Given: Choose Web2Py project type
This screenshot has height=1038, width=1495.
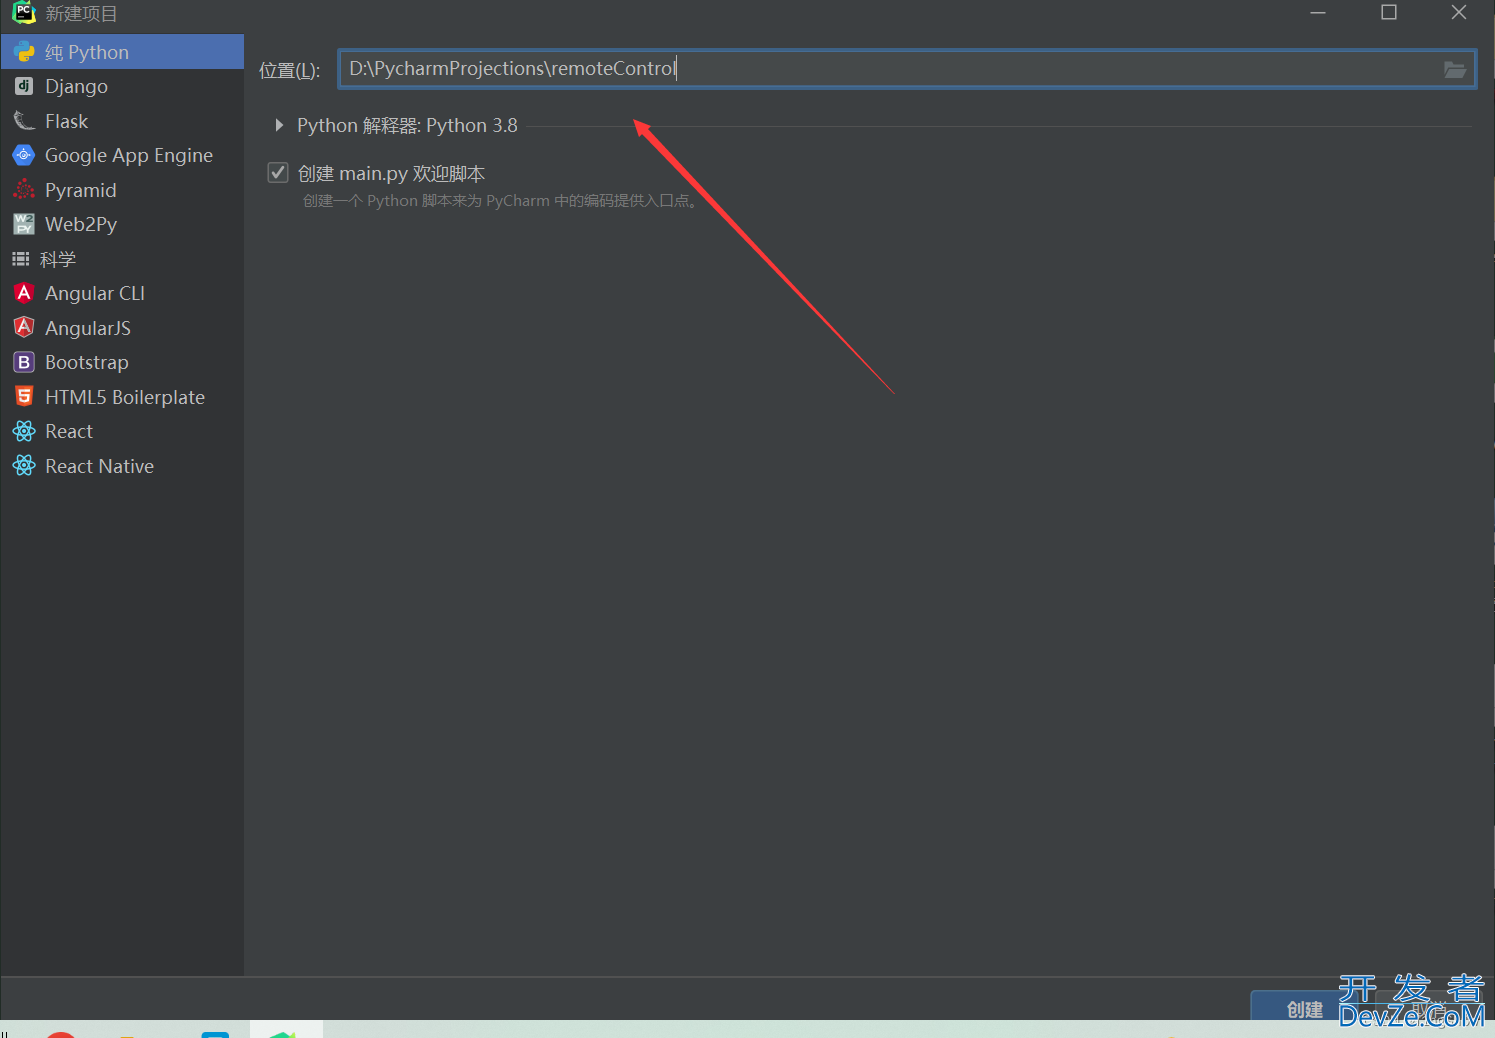Looking at the screenshot, I should [122, 224].
